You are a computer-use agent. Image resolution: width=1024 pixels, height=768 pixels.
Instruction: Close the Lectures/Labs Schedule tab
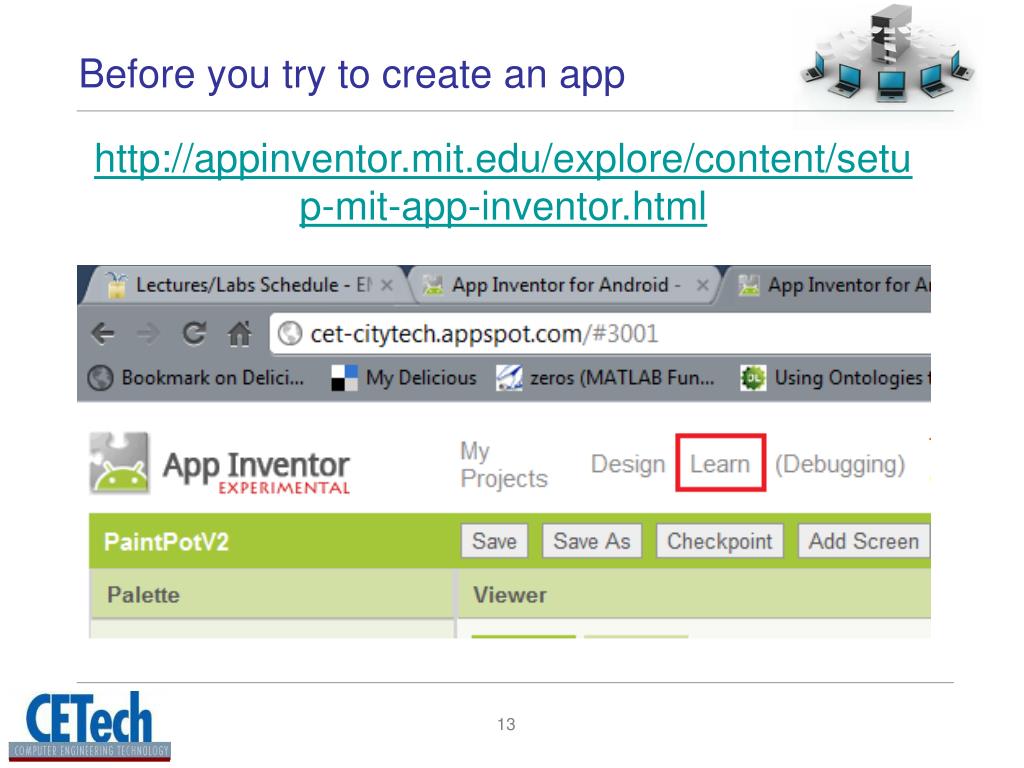point(387,285)
